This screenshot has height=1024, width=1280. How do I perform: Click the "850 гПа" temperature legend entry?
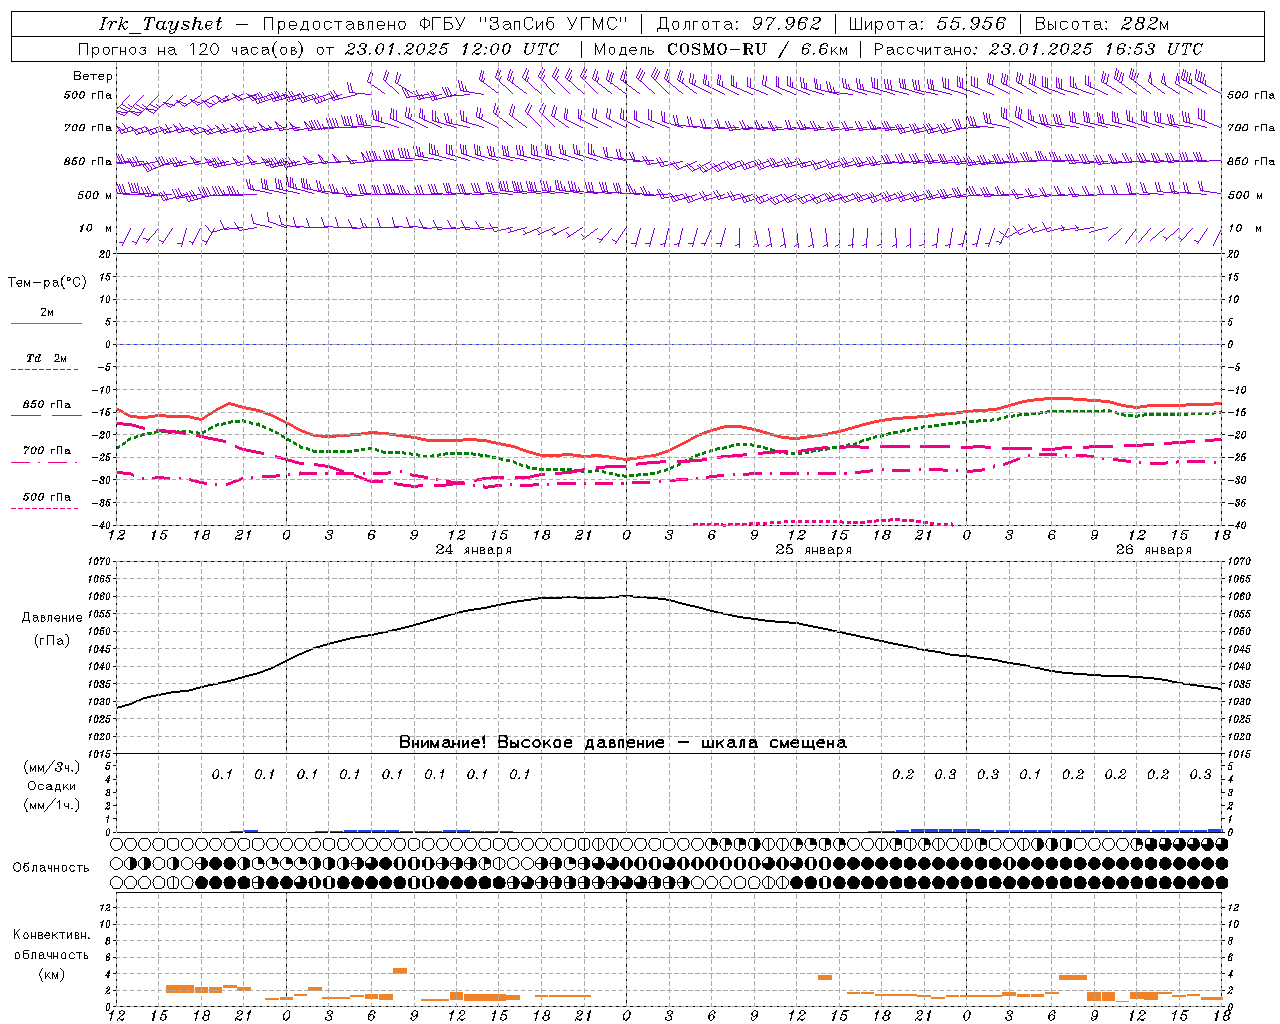click(x=47, y=405)
